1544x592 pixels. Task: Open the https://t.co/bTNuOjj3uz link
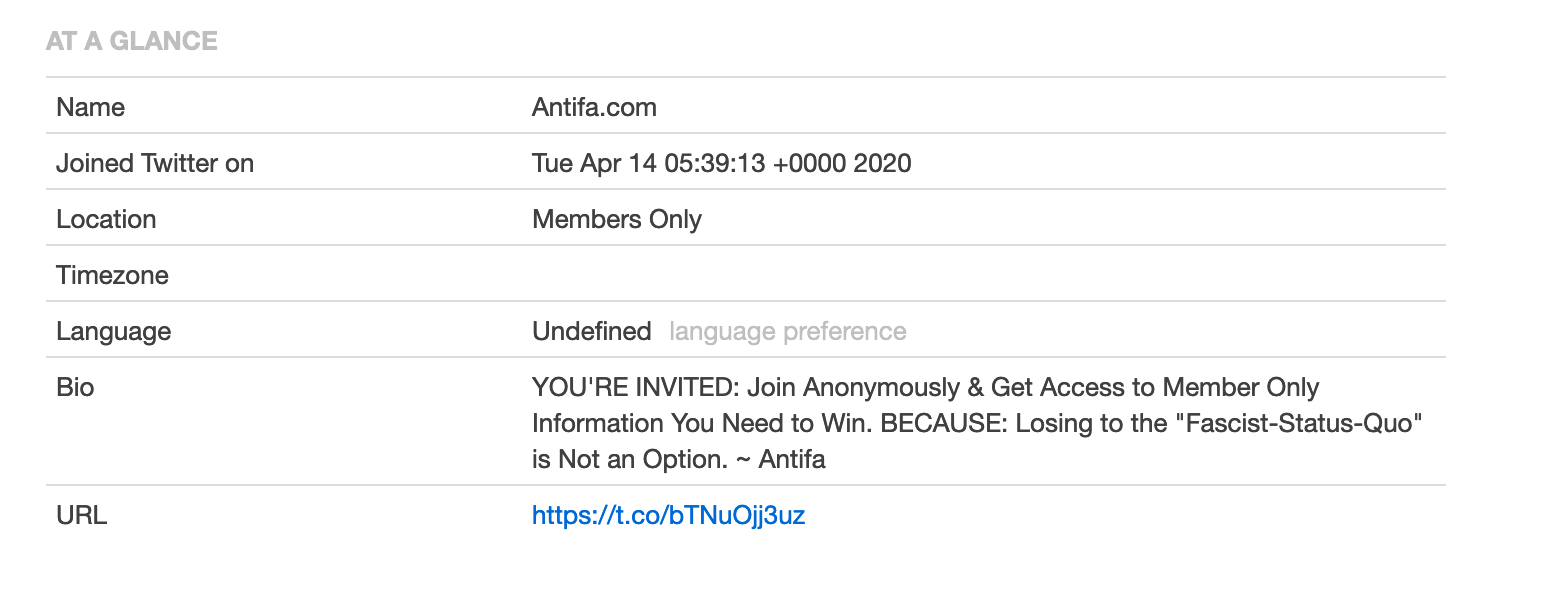pyautogui.click(x=668, y=516)
